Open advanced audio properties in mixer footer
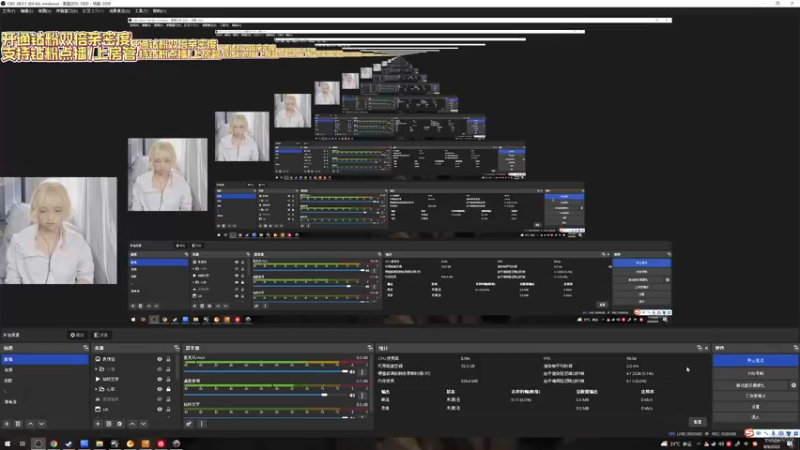 [x=189, y=424]
